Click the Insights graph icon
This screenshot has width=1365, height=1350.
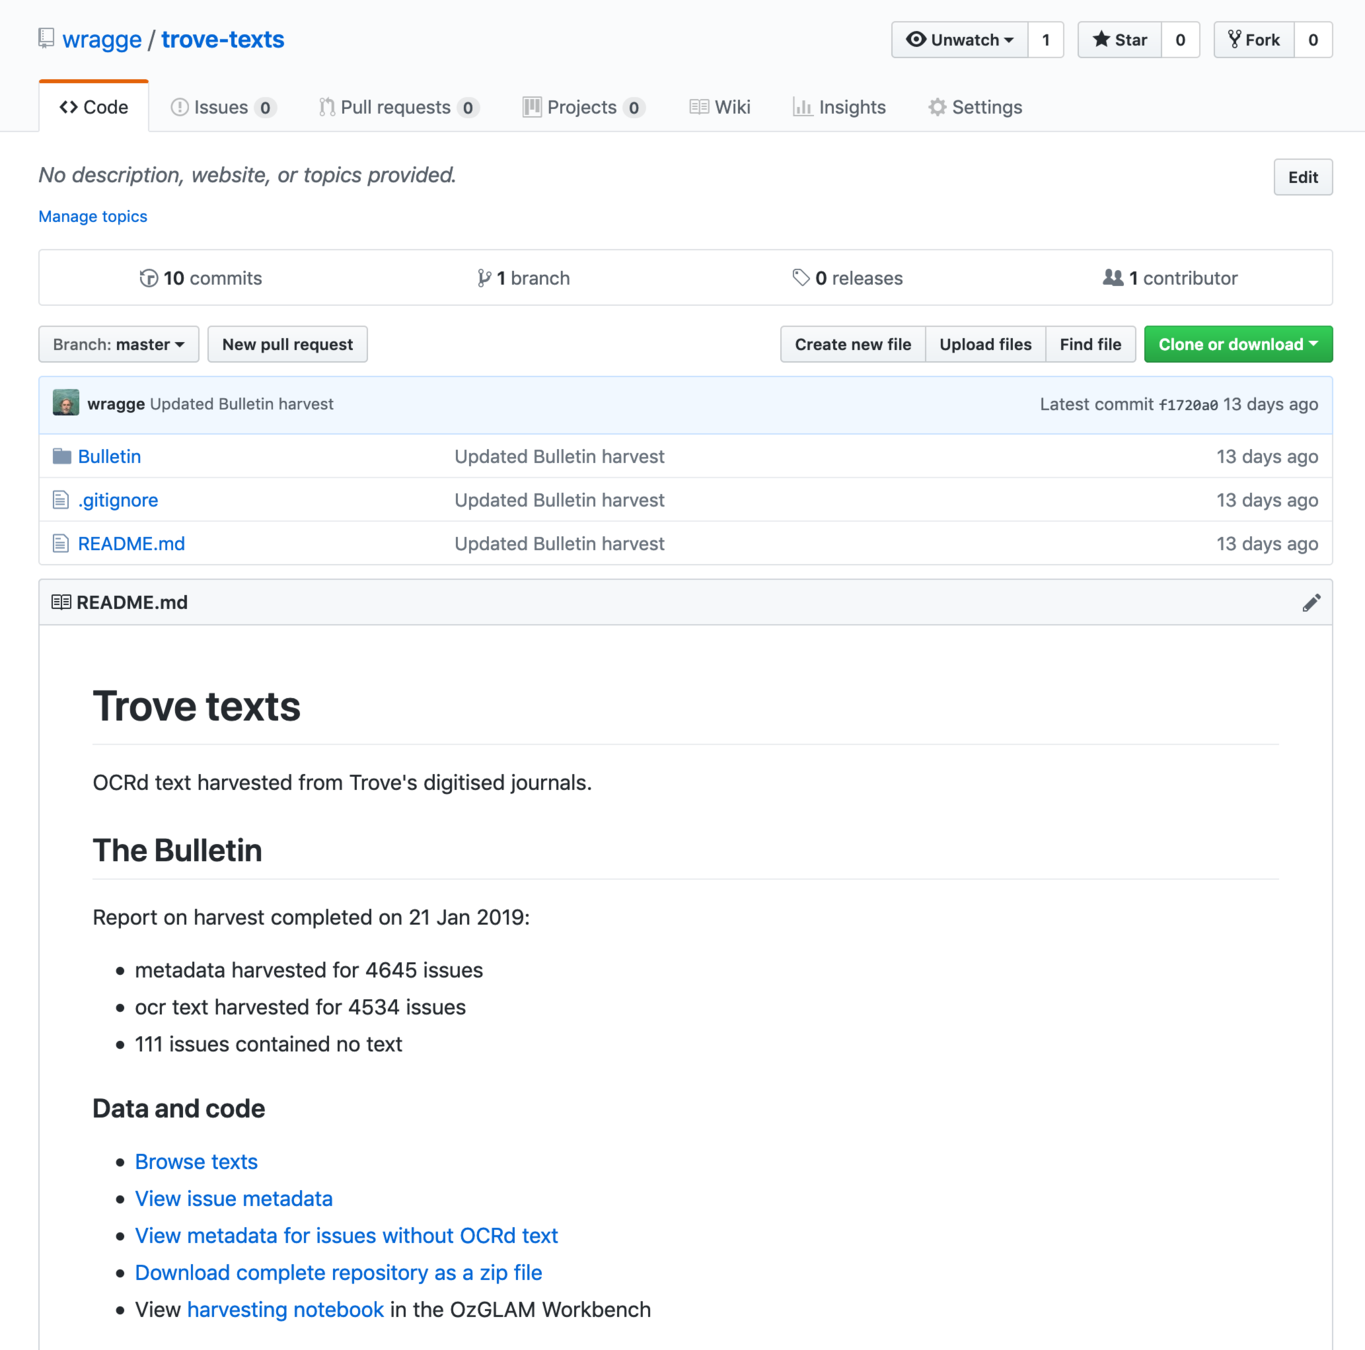point(802,107)
